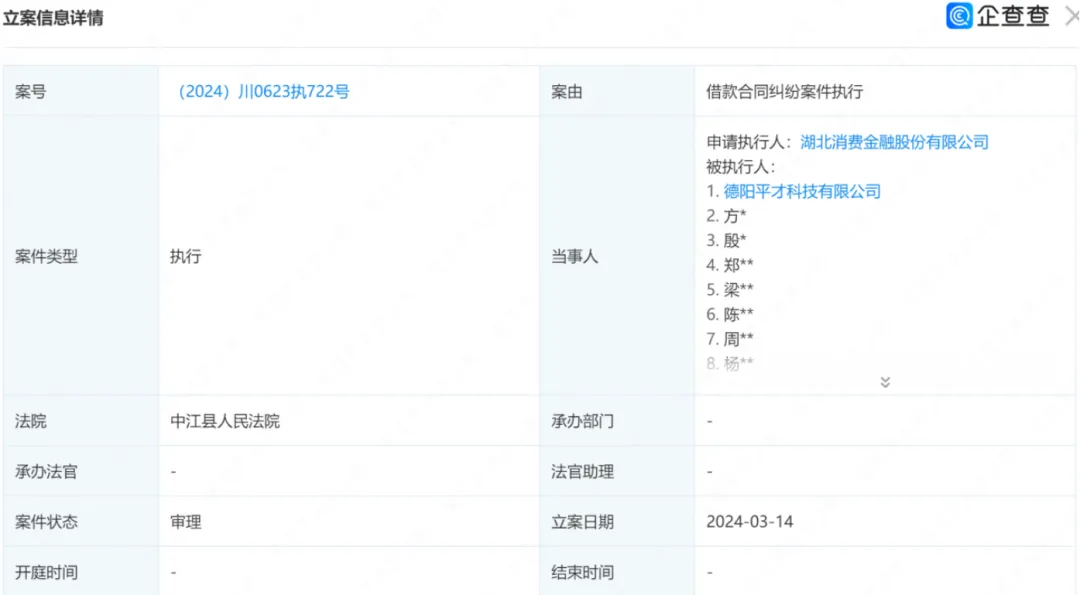Select party entry 5. 梁**
Image resolution: width=1080 pixels, height=595 pixels.
pyautogui.click(x=729, y=289)
